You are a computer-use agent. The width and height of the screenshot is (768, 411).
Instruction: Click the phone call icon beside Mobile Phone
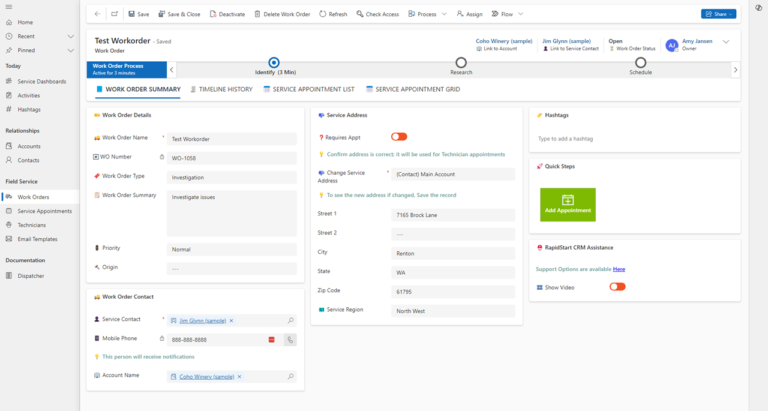pyautogui.click(x=290, y=339)
